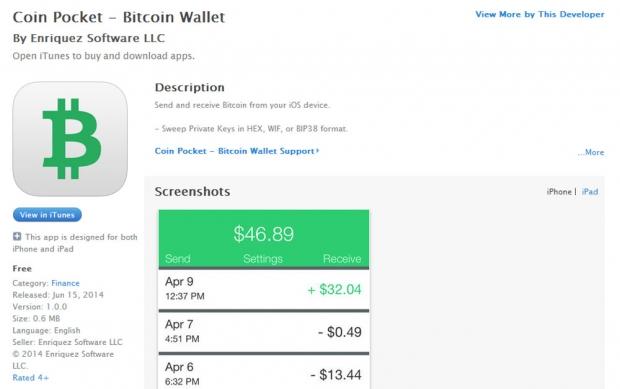Viewport: 620px width, 389px height.
Task: Expand description with the ...More link
Action: 591,152
